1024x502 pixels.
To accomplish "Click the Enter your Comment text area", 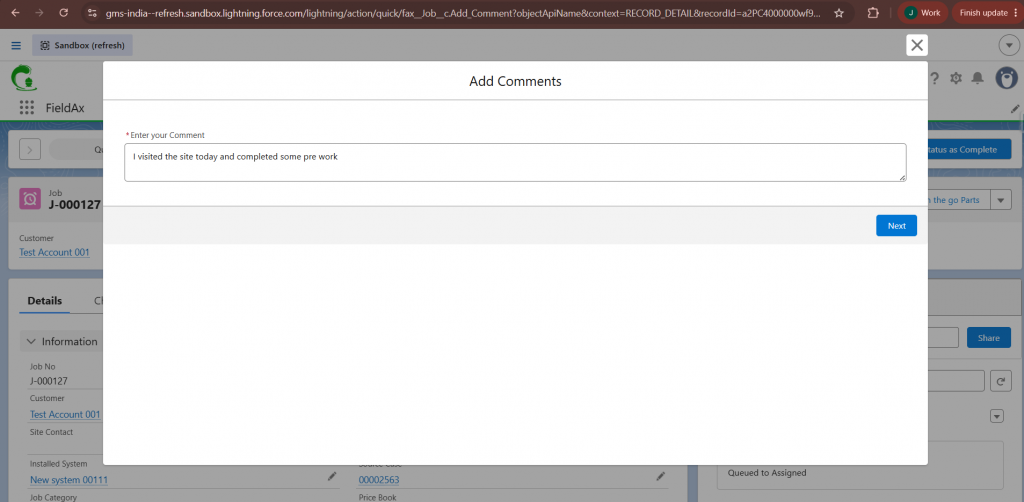I will (515, 163).
